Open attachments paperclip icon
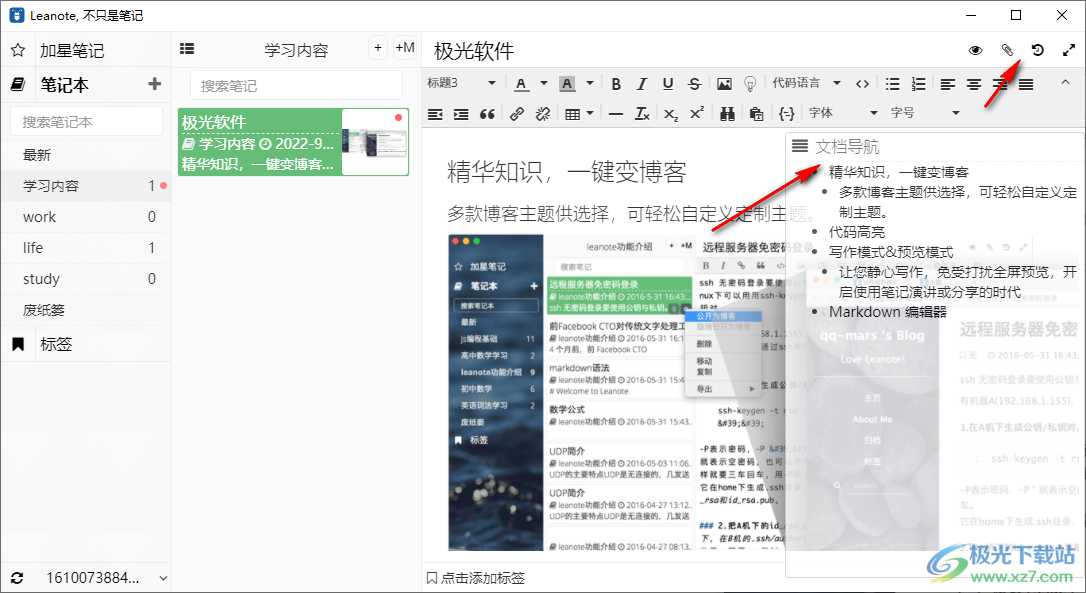 tap(1007, 50)
